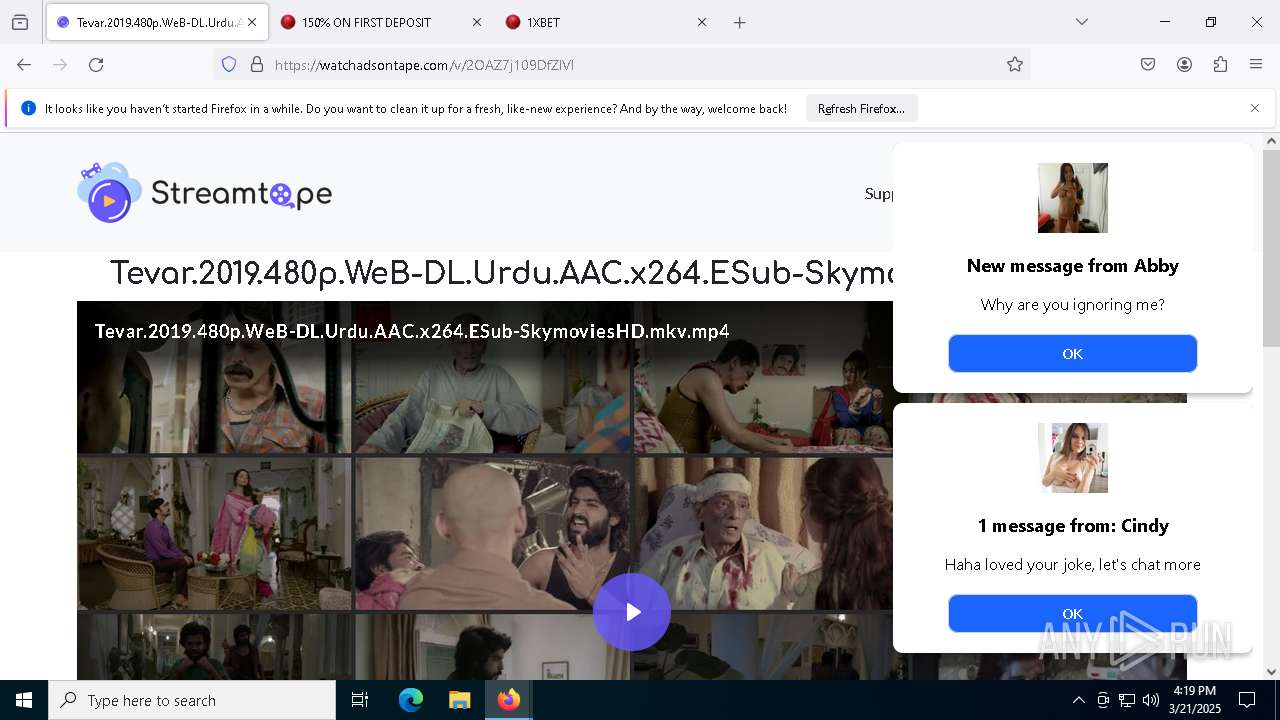The height and width of the screenshot is (720, 1280).
Task: Open the Windows Start menu
Action: pyautogui.click(x=24, y=700)
